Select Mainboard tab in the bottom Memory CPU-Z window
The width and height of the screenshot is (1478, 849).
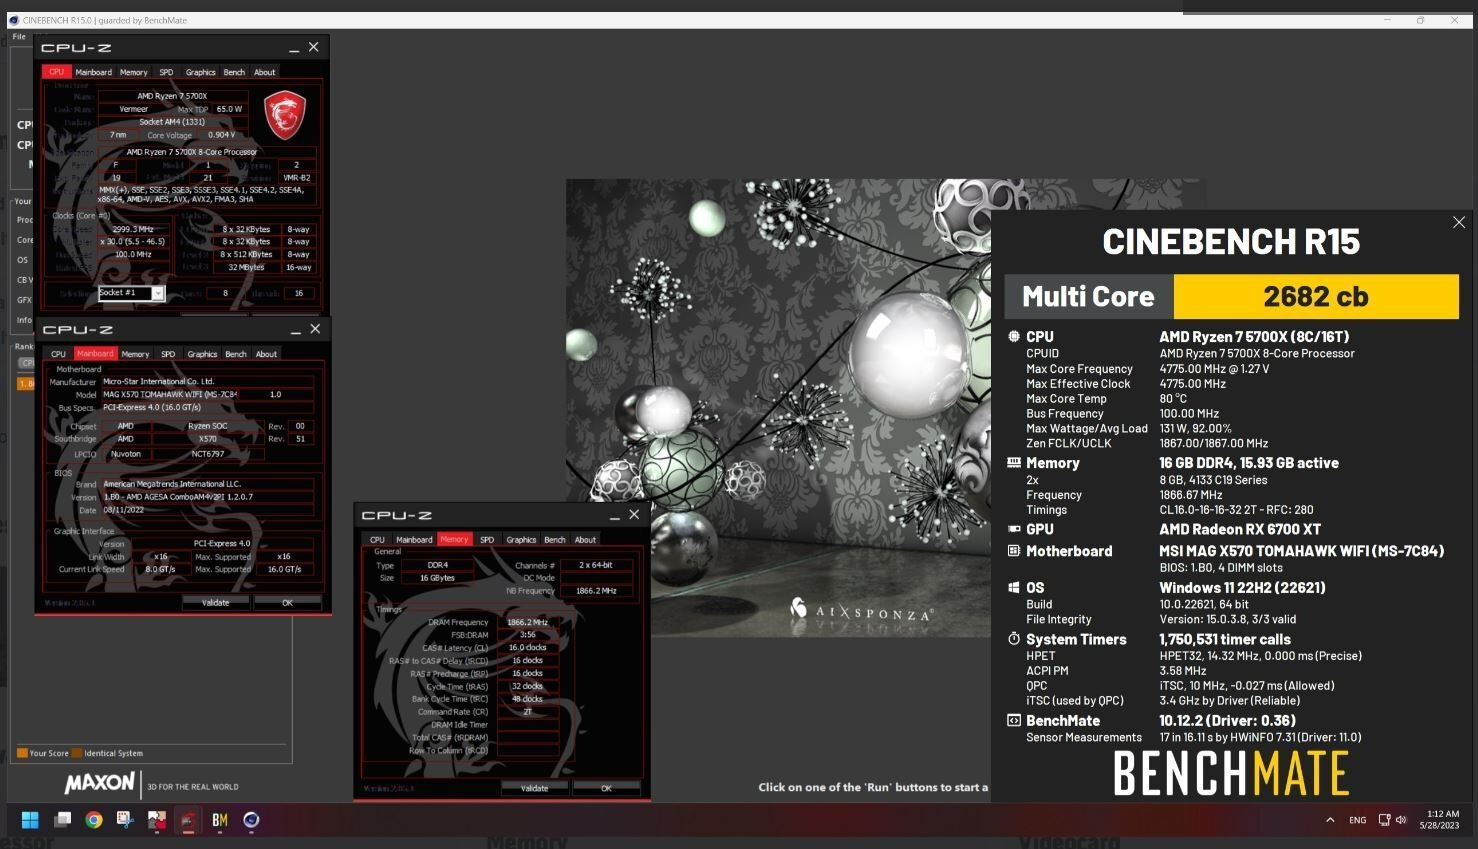(414, 540)
